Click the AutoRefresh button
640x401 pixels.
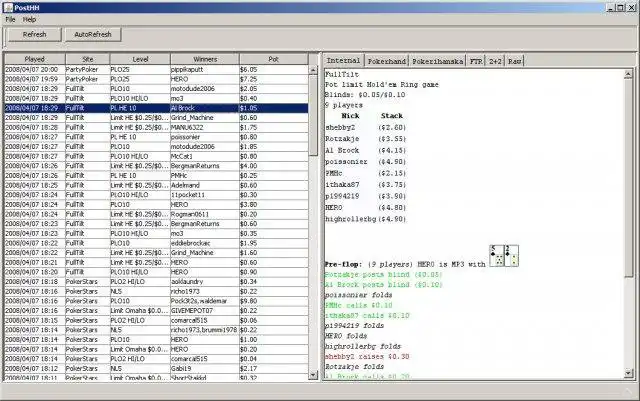93,35
